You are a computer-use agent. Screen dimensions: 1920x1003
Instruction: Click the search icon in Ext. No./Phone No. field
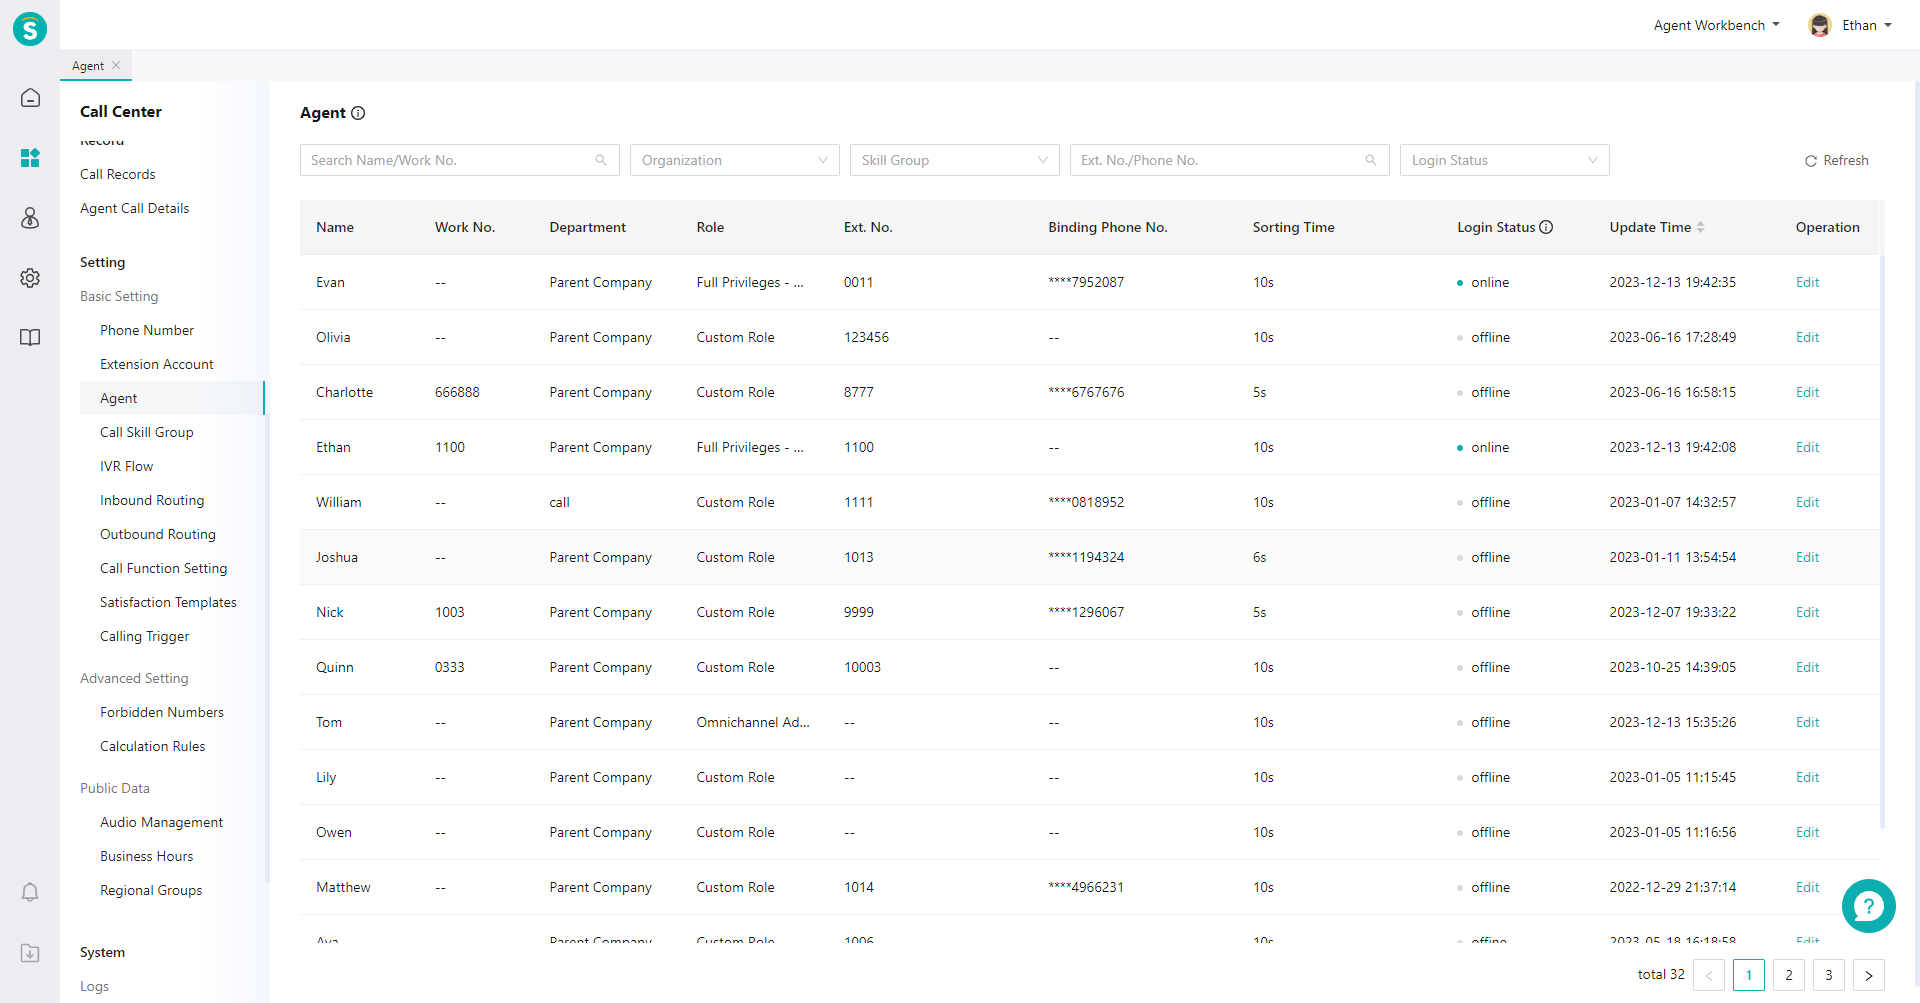(1371, 160)
